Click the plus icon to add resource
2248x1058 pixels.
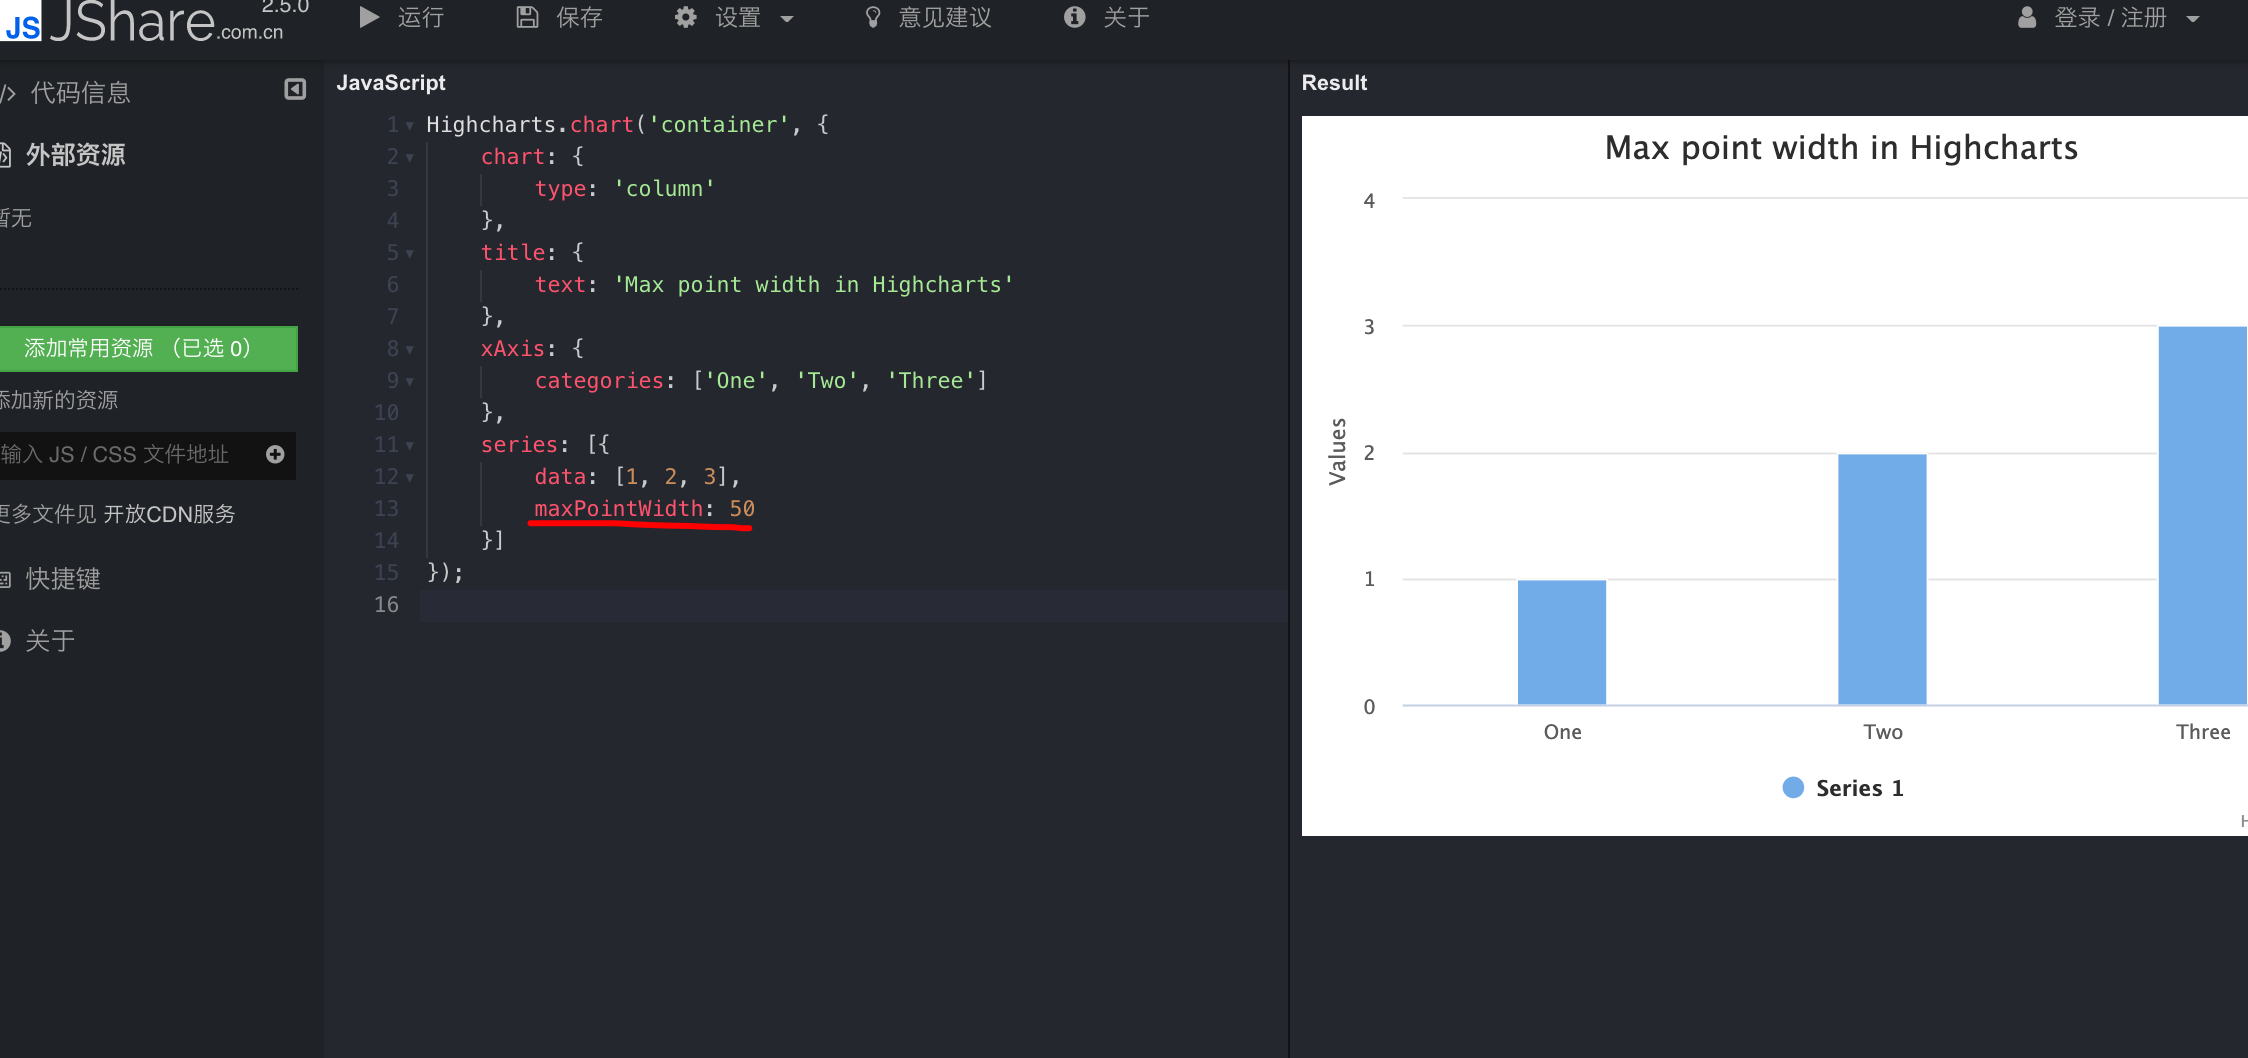coord(275,455)
